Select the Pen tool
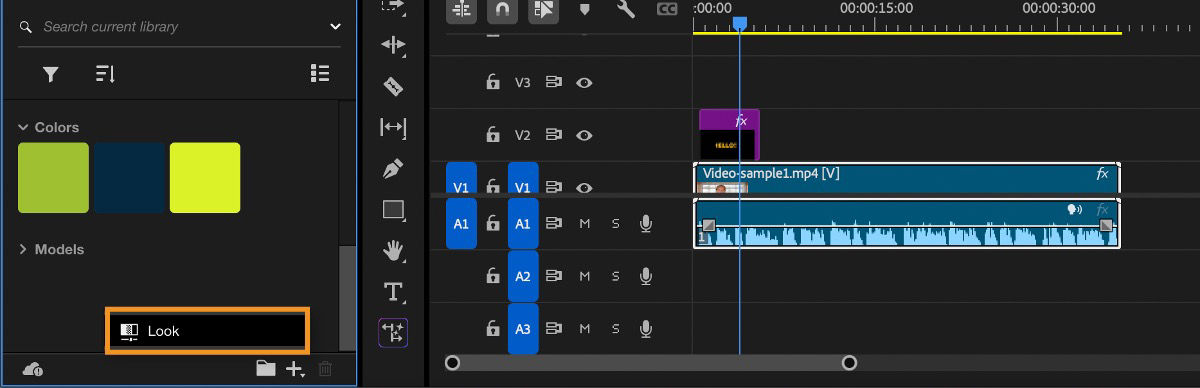The height and width of the screenshot is (388, 1200). pyautogui.click(x=394, y=168)
